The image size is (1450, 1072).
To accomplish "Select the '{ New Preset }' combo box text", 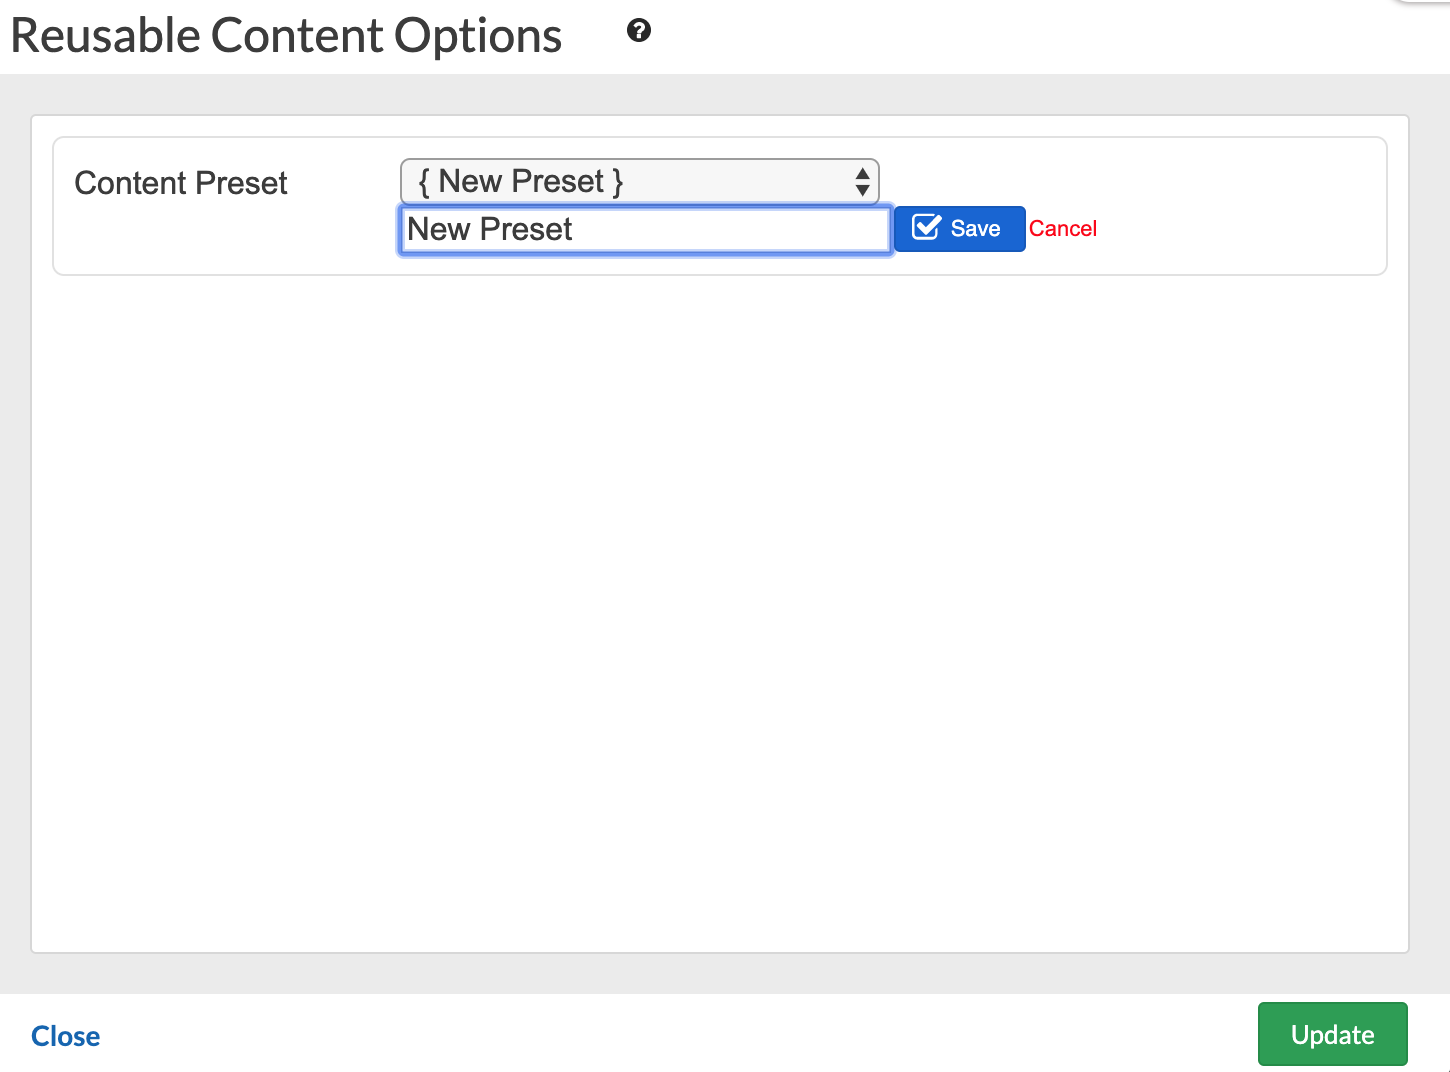I will 521,182.
